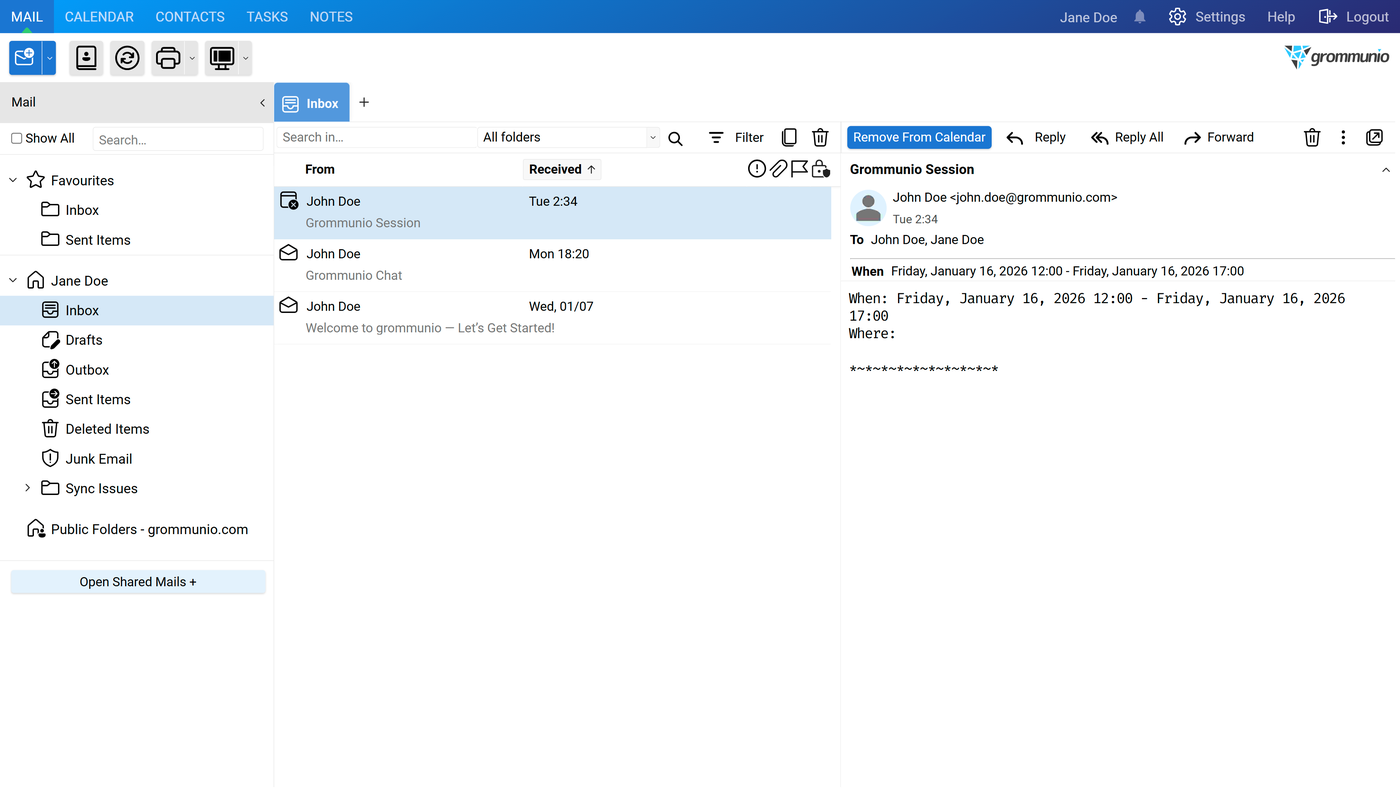The width and height of the screenshot is (1400, 788).
Task: Click the Logout button
Action: coord(1354,17)
